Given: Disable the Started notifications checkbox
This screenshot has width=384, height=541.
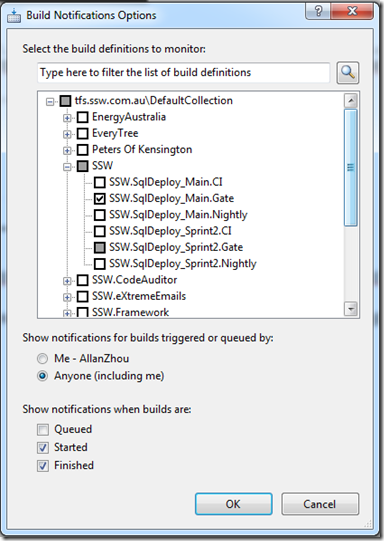Looking at the screenshot, I should point(43,448).
